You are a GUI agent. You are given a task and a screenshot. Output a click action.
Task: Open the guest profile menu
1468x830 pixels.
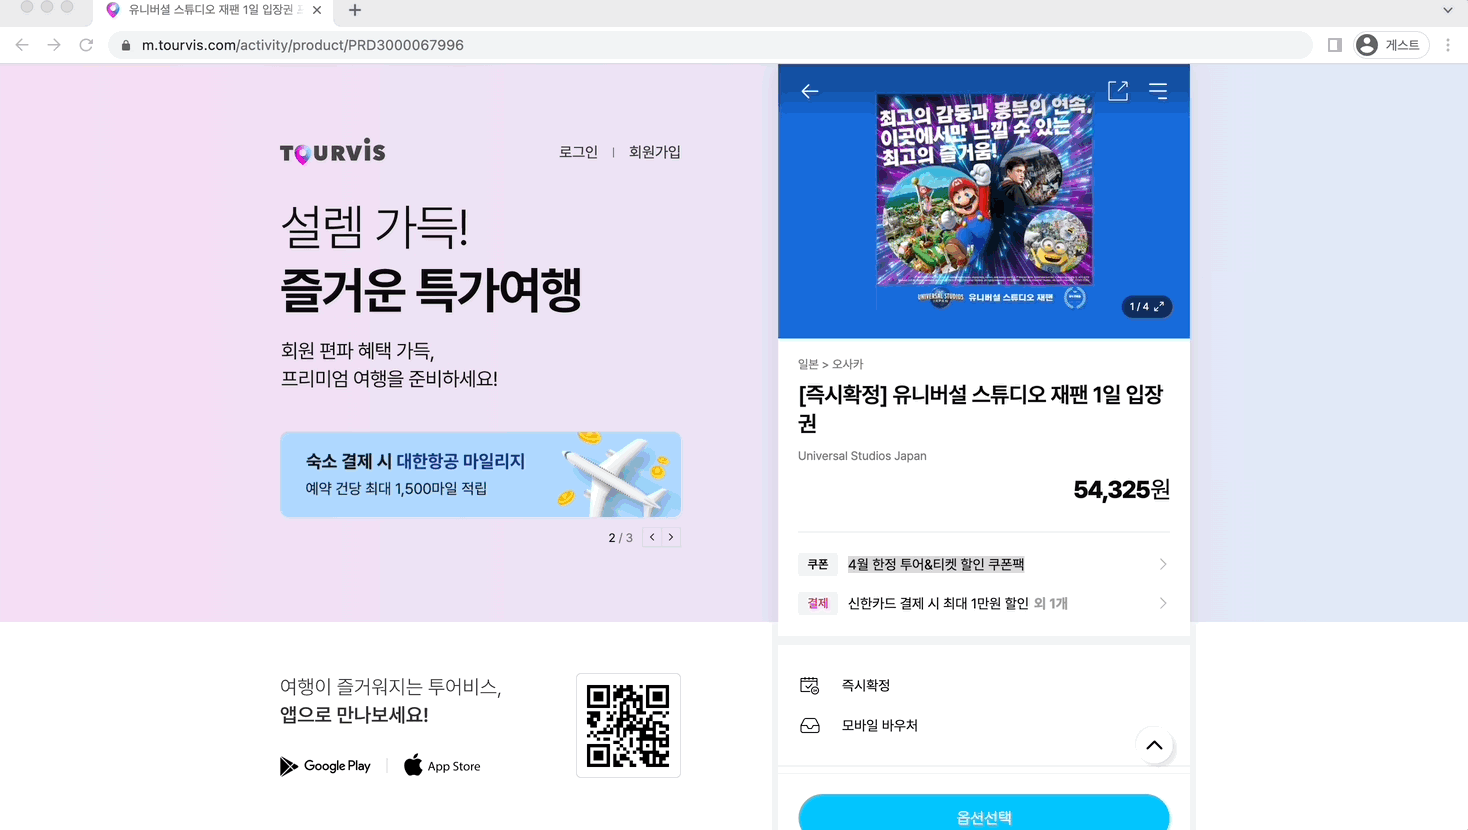click(1391, 45)
